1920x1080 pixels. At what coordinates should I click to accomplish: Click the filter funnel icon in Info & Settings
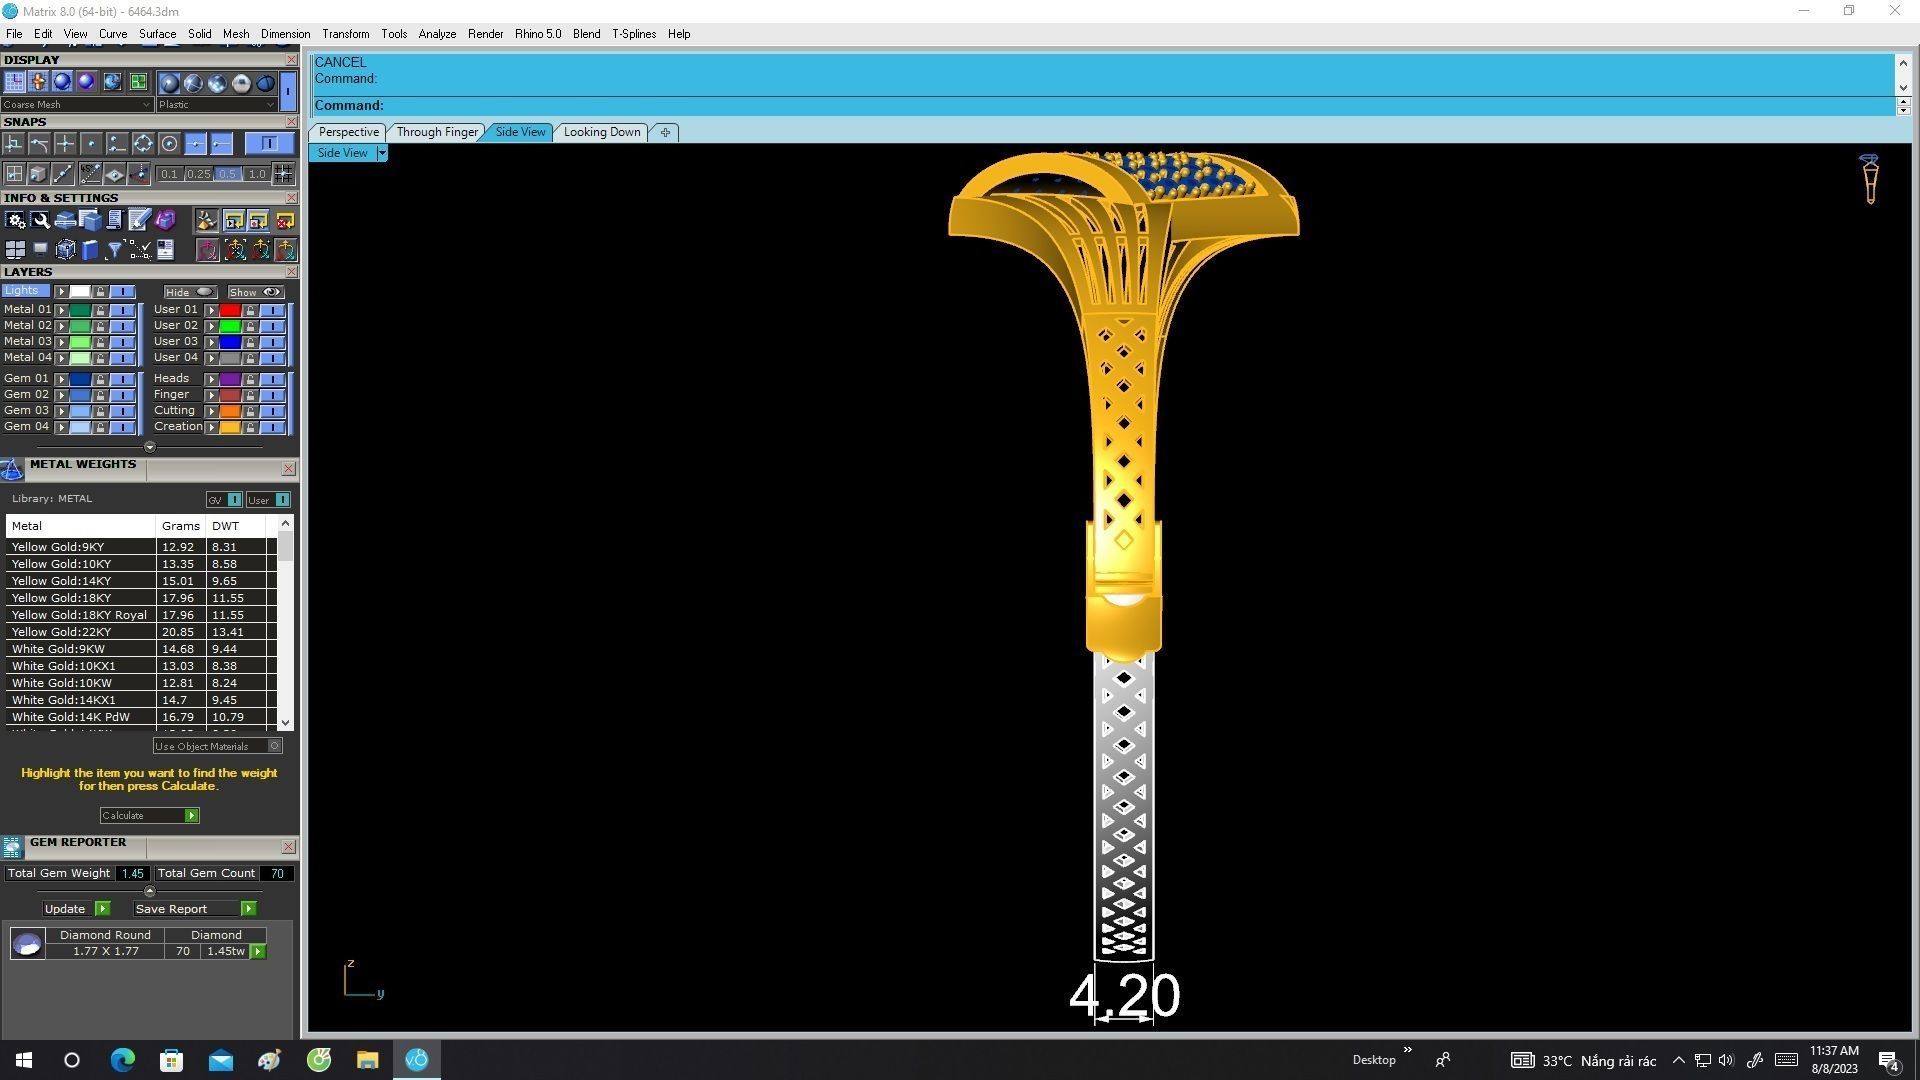click(115, 250)
